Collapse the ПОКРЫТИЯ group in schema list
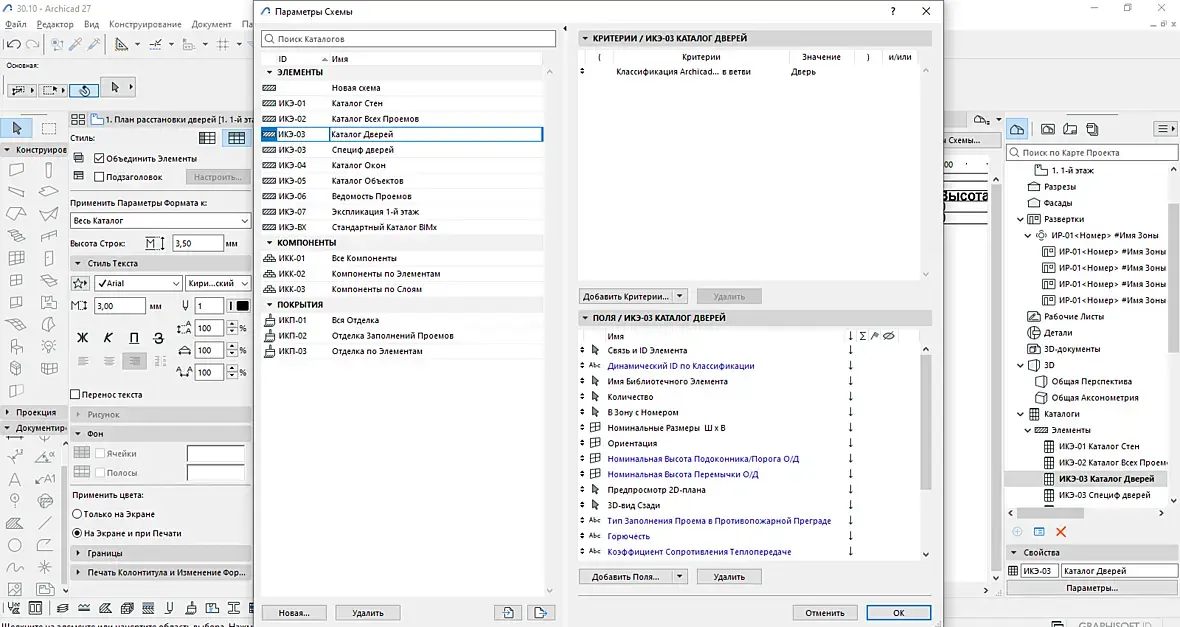This screenshot has width=1180, height=627. (269, 305)
